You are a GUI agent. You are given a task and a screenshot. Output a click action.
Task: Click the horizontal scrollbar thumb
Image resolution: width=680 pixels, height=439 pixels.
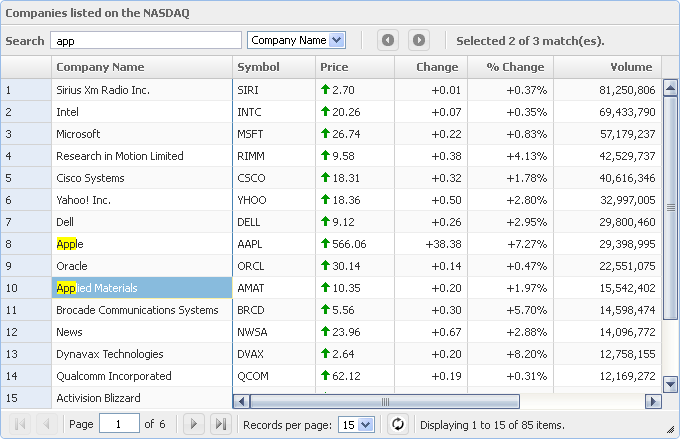pos(384,401)
